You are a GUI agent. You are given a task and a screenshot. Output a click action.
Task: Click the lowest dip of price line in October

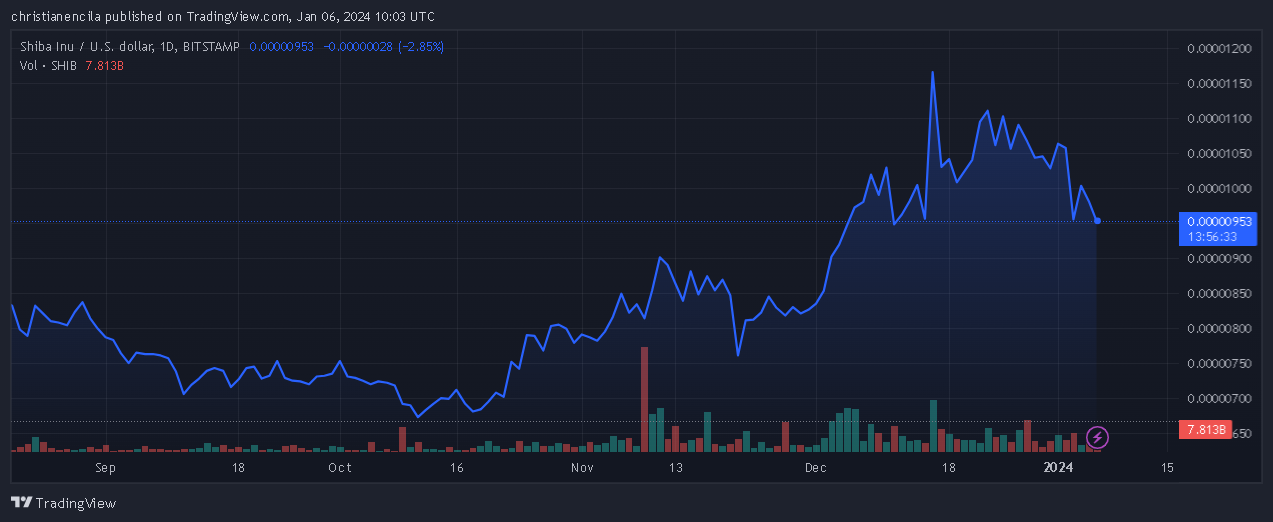tap(417, 416)
